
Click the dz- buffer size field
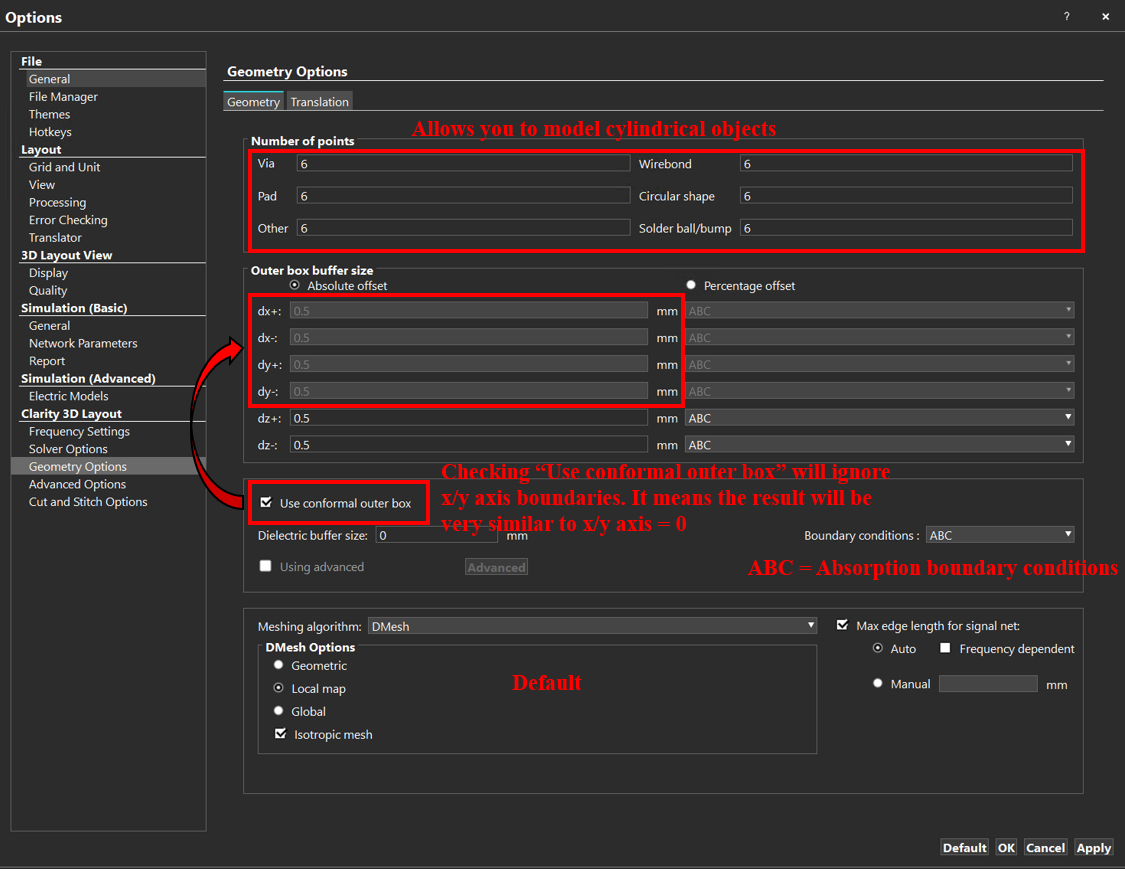tap(469, 445)
